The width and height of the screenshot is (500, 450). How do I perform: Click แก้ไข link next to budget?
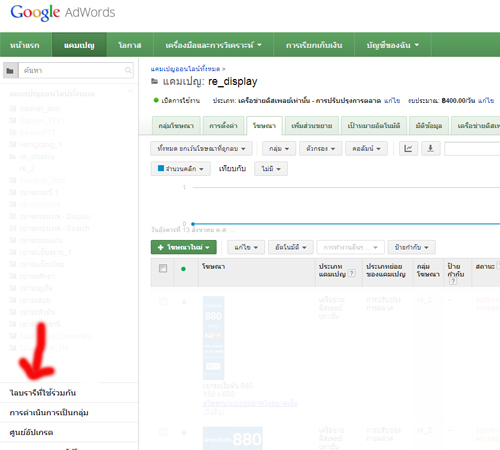point(486,100)
